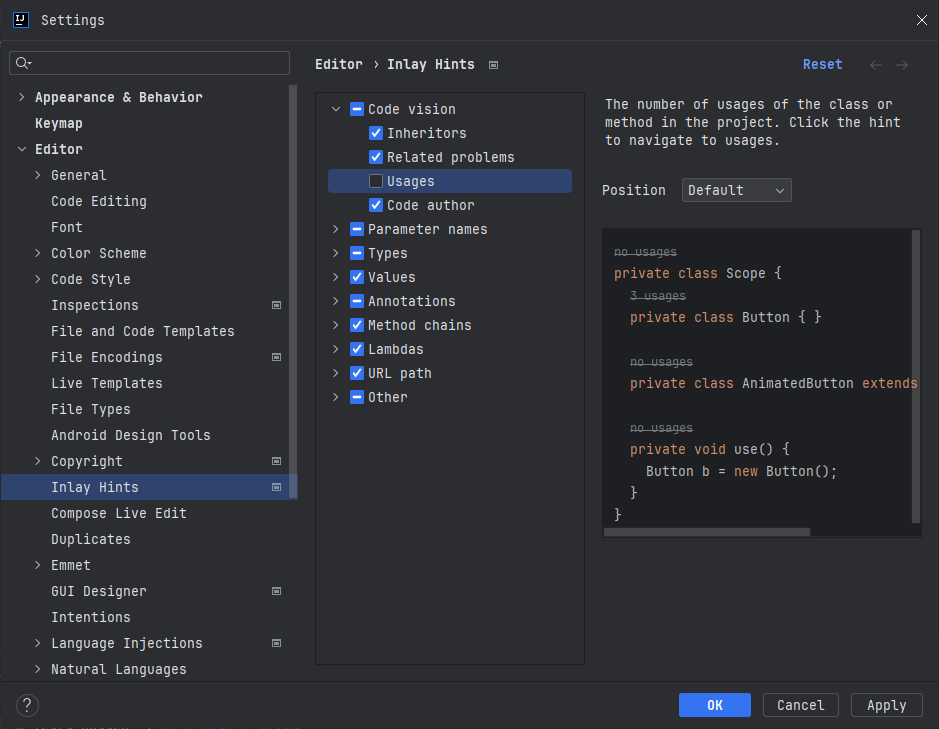Screen dimensions: 939x729
Task: Click the preview pane horizontal scrollbar
Action: tap(707, 532)
